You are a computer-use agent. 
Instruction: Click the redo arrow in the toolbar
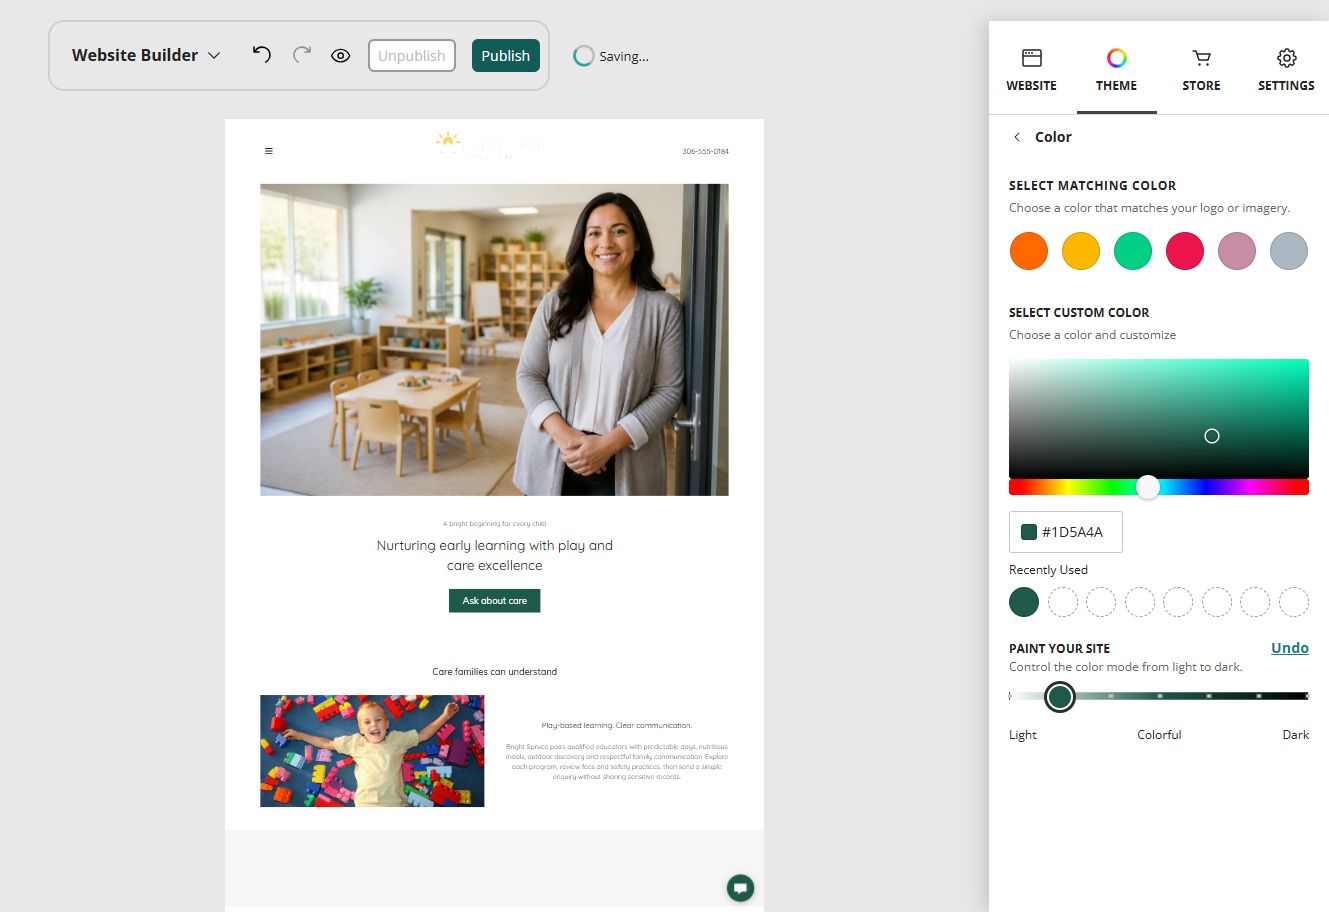302,55
